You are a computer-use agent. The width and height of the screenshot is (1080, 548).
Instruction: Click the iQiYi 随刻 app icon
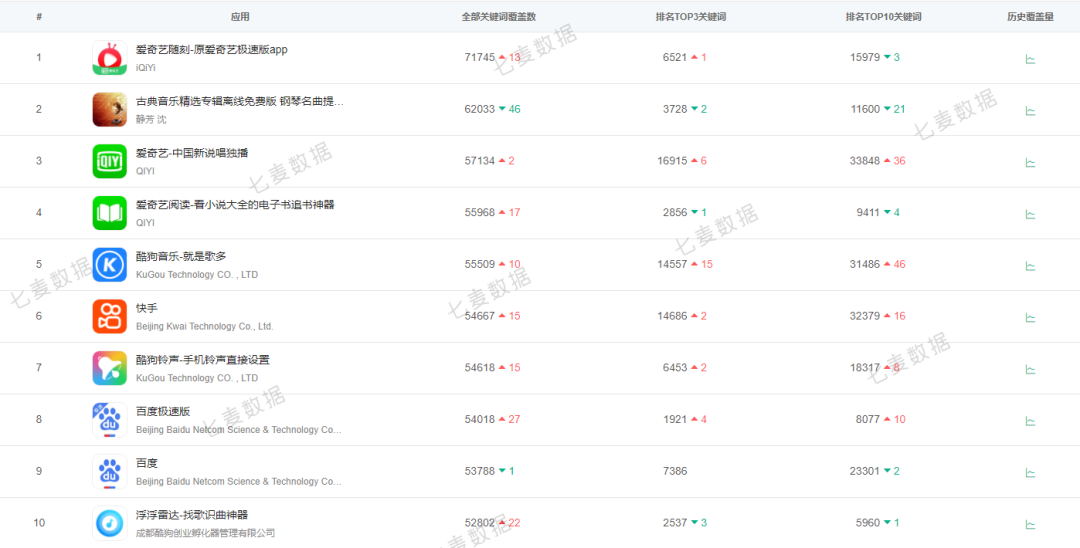click(110, 58)
